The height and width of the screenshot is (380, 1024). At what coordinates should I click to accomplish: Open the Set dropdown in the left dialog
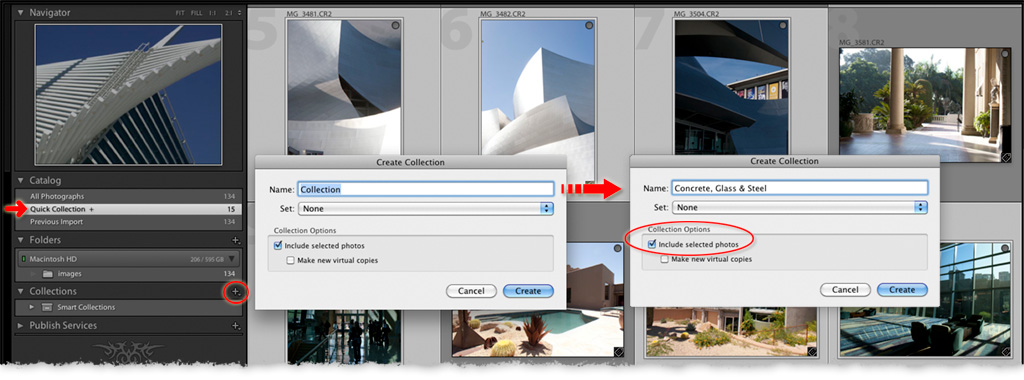[x=426, y=209]
